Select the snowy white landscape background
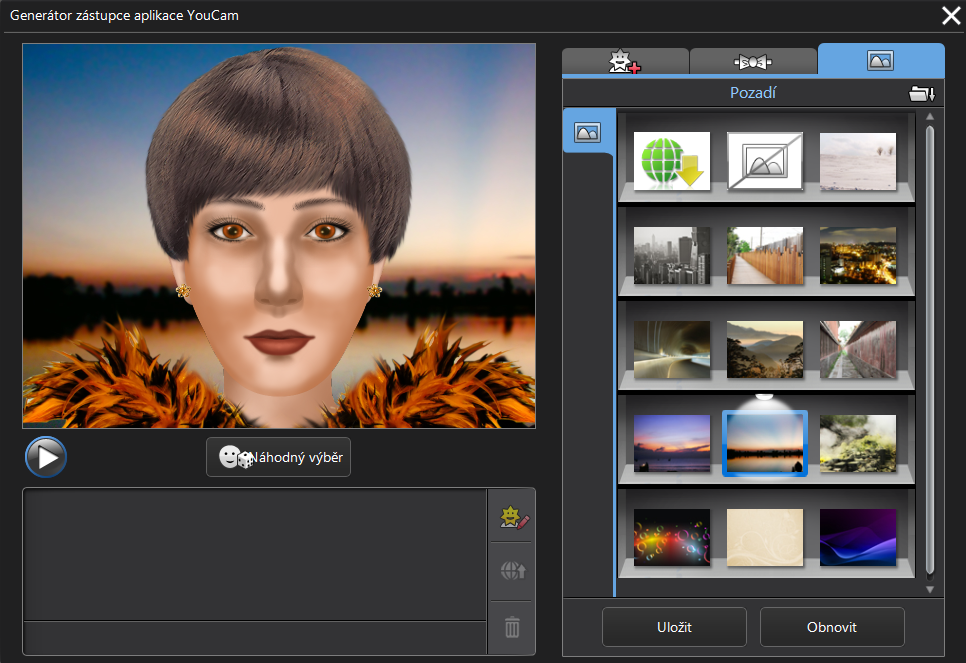966x663 pixels. [857, 160]
